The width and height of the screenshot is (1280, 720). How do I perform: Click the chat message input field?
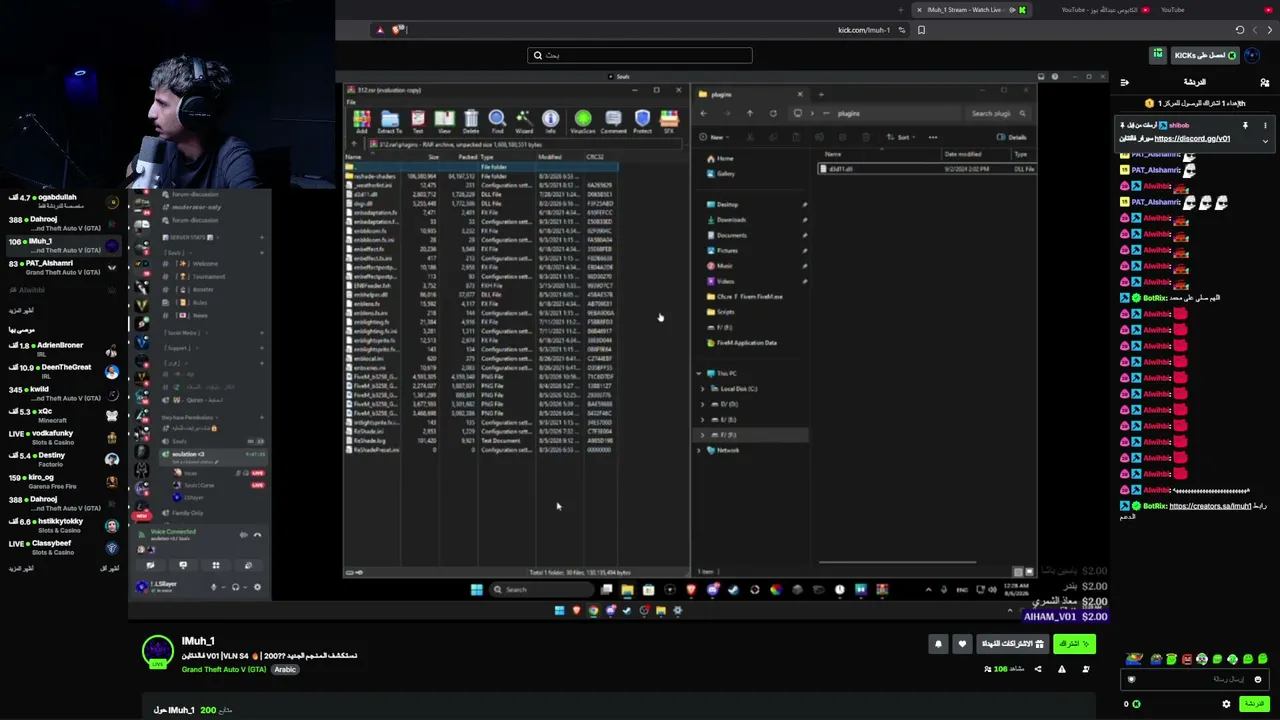click(x=1193, y=679)
